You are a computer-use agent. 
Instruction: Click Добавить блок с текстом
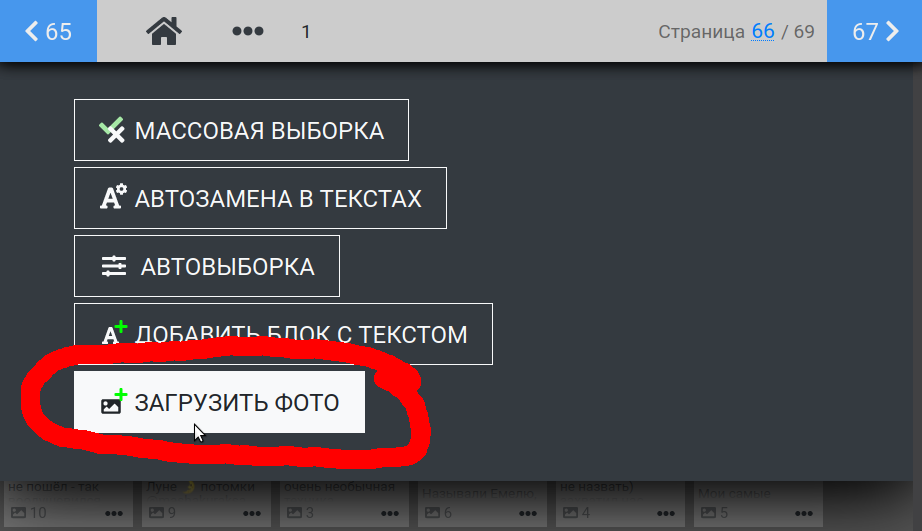click(x=283, y=334)
